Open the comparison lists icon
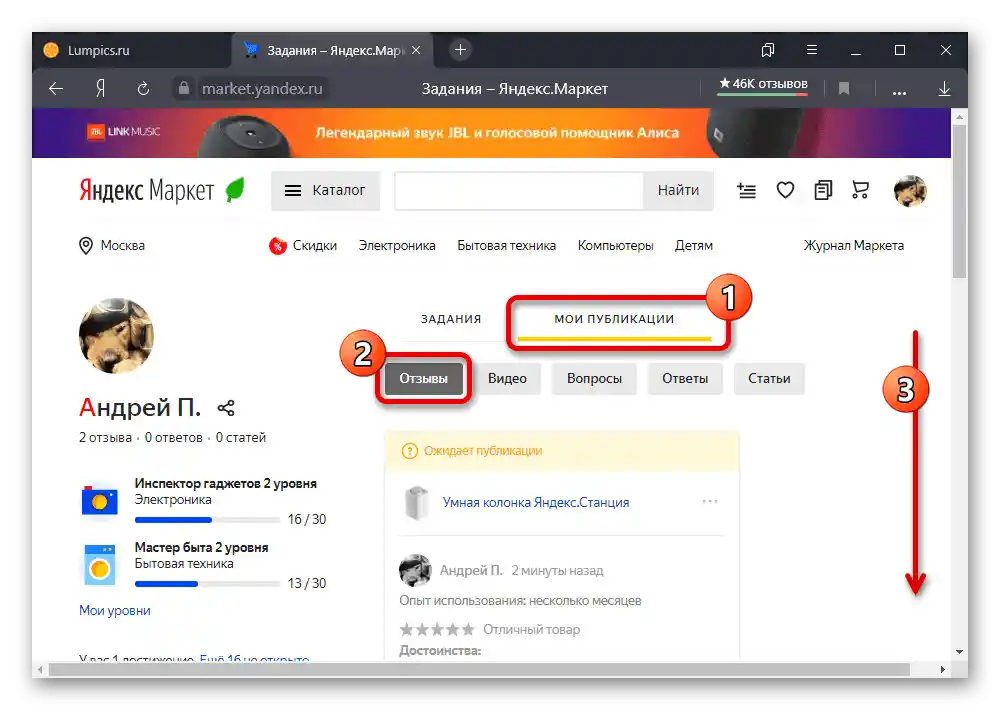 coord(823,190)
